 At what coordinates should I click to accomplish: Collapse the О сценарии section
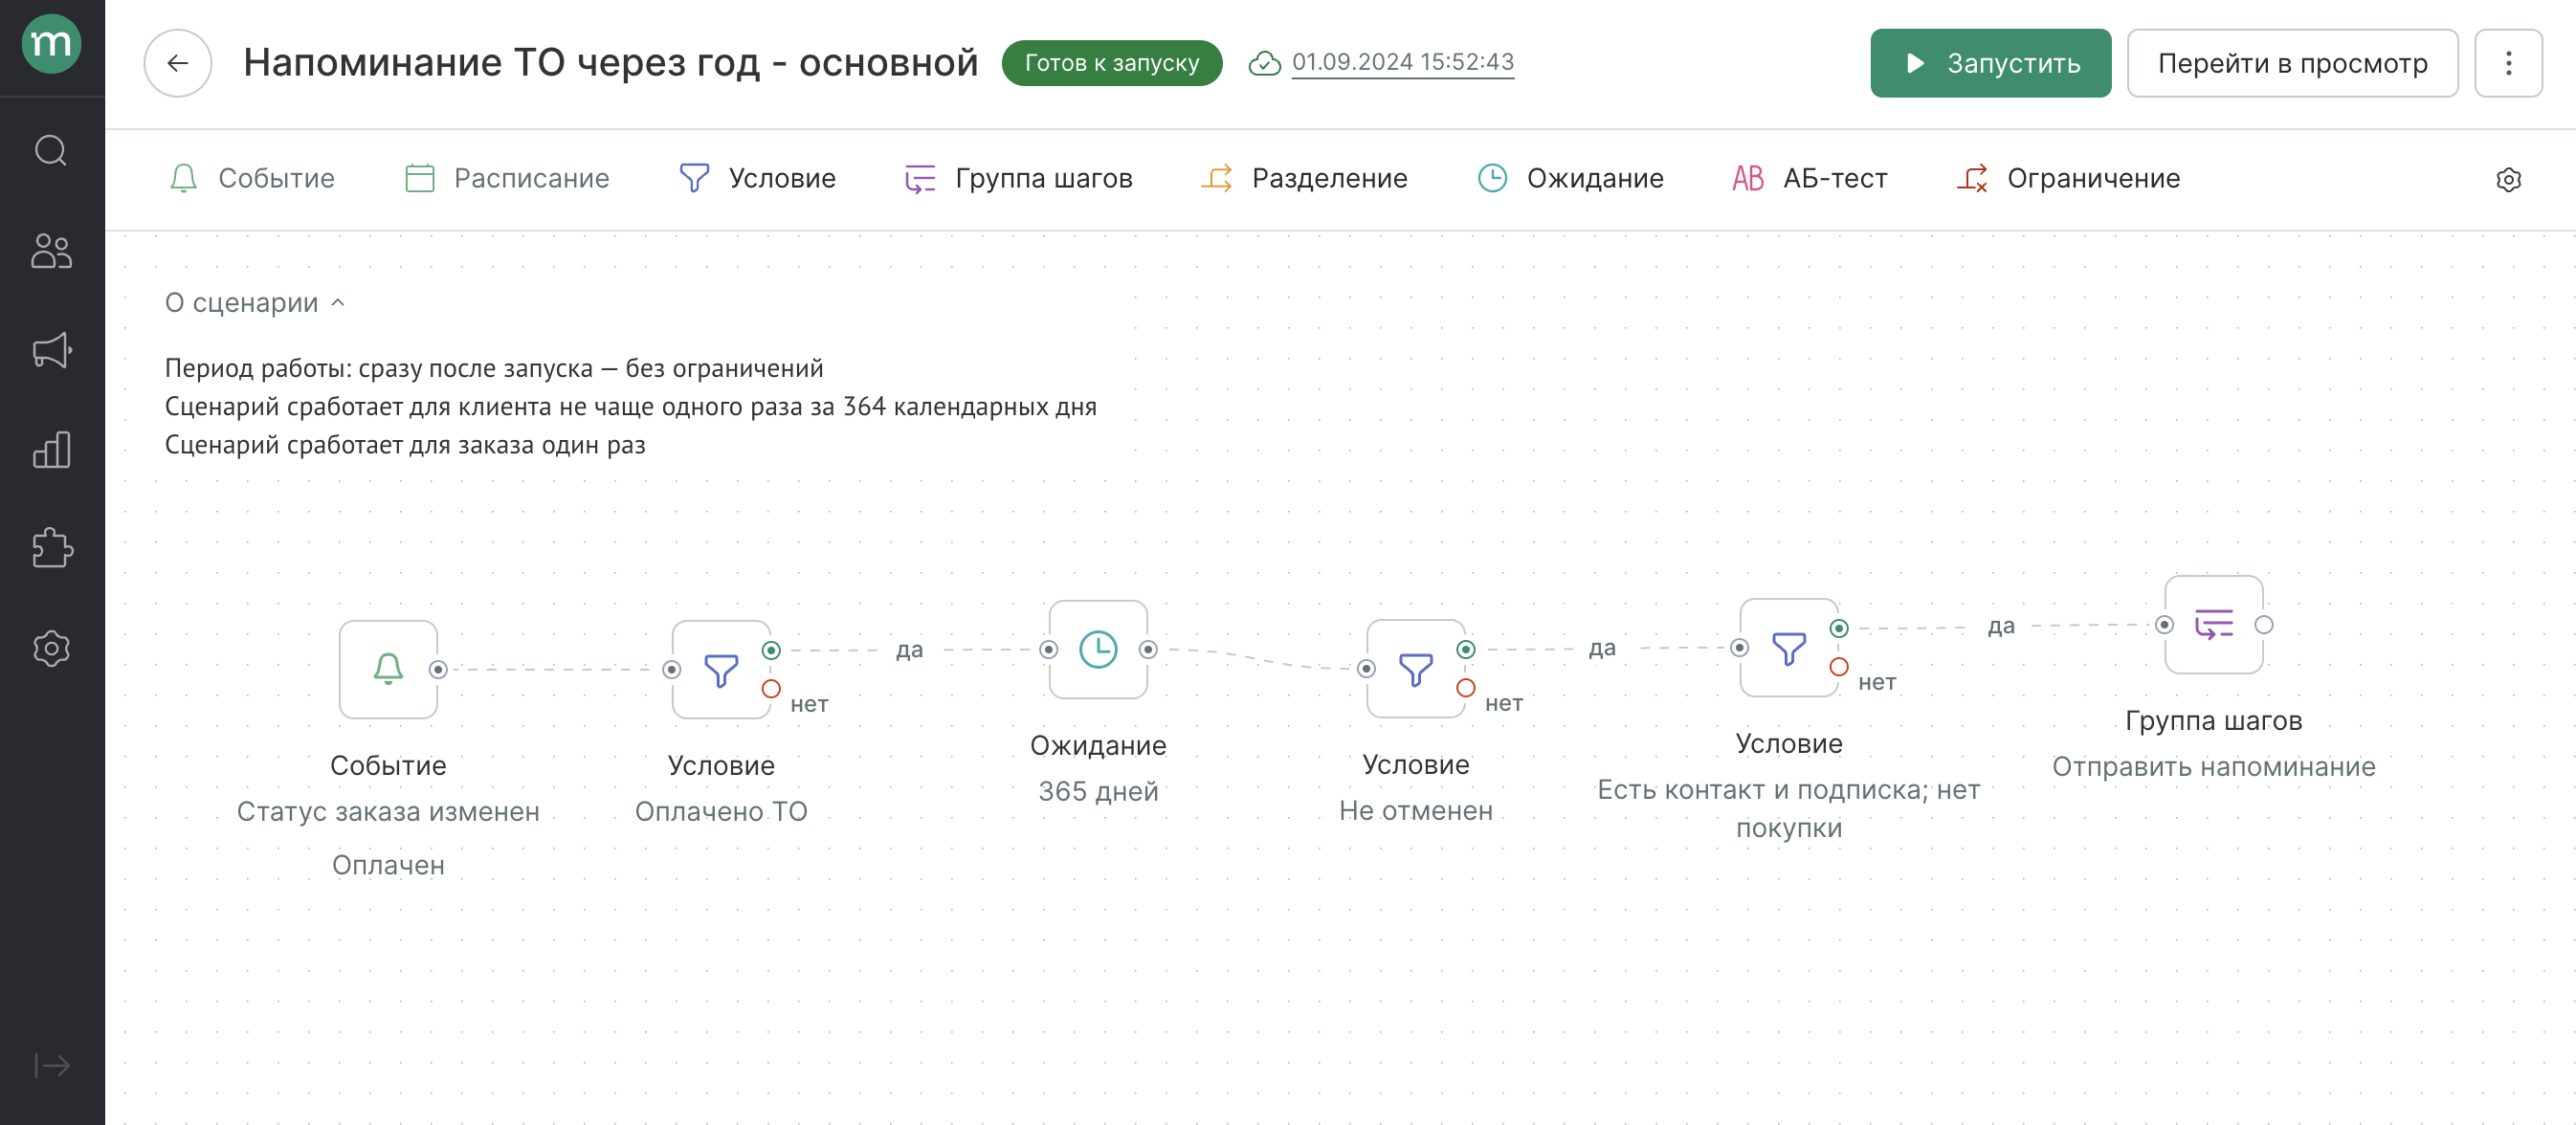(x=255, y=303)
